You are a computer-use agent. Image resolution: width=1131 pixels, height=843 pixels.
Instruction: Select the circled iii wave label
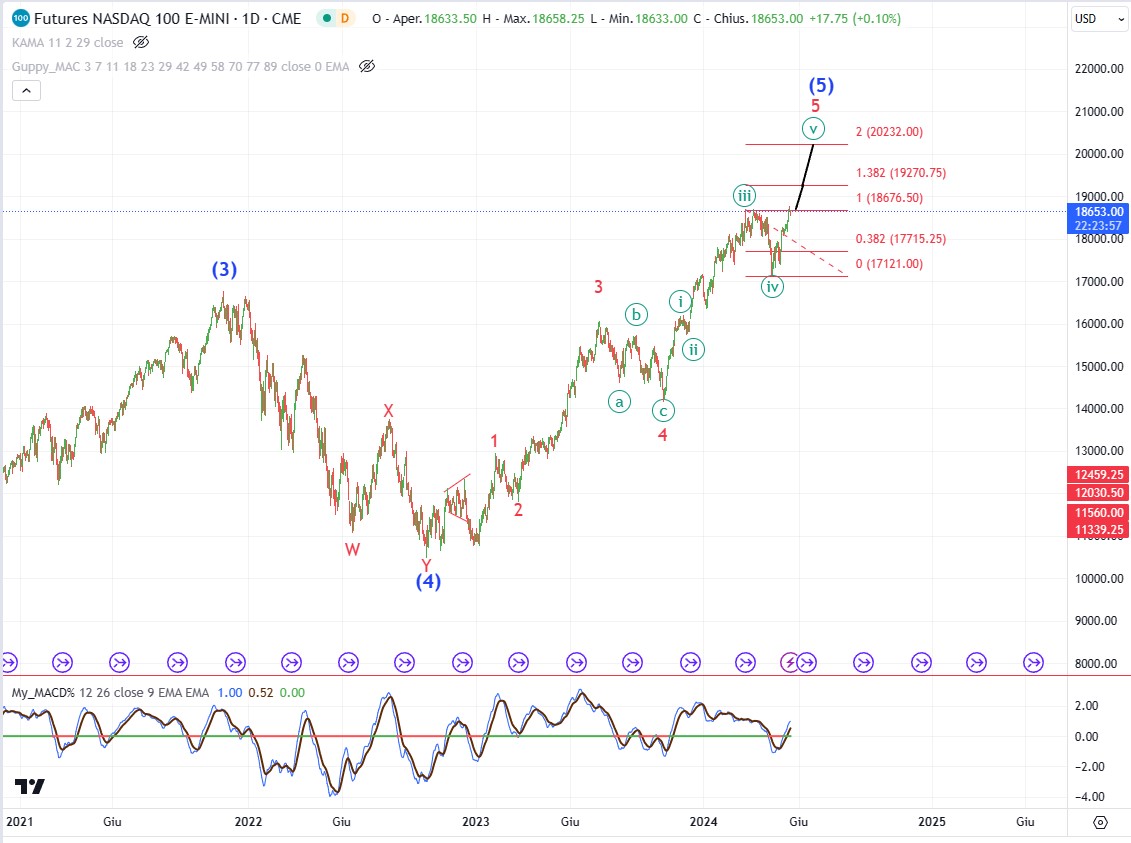coord(744,195)
